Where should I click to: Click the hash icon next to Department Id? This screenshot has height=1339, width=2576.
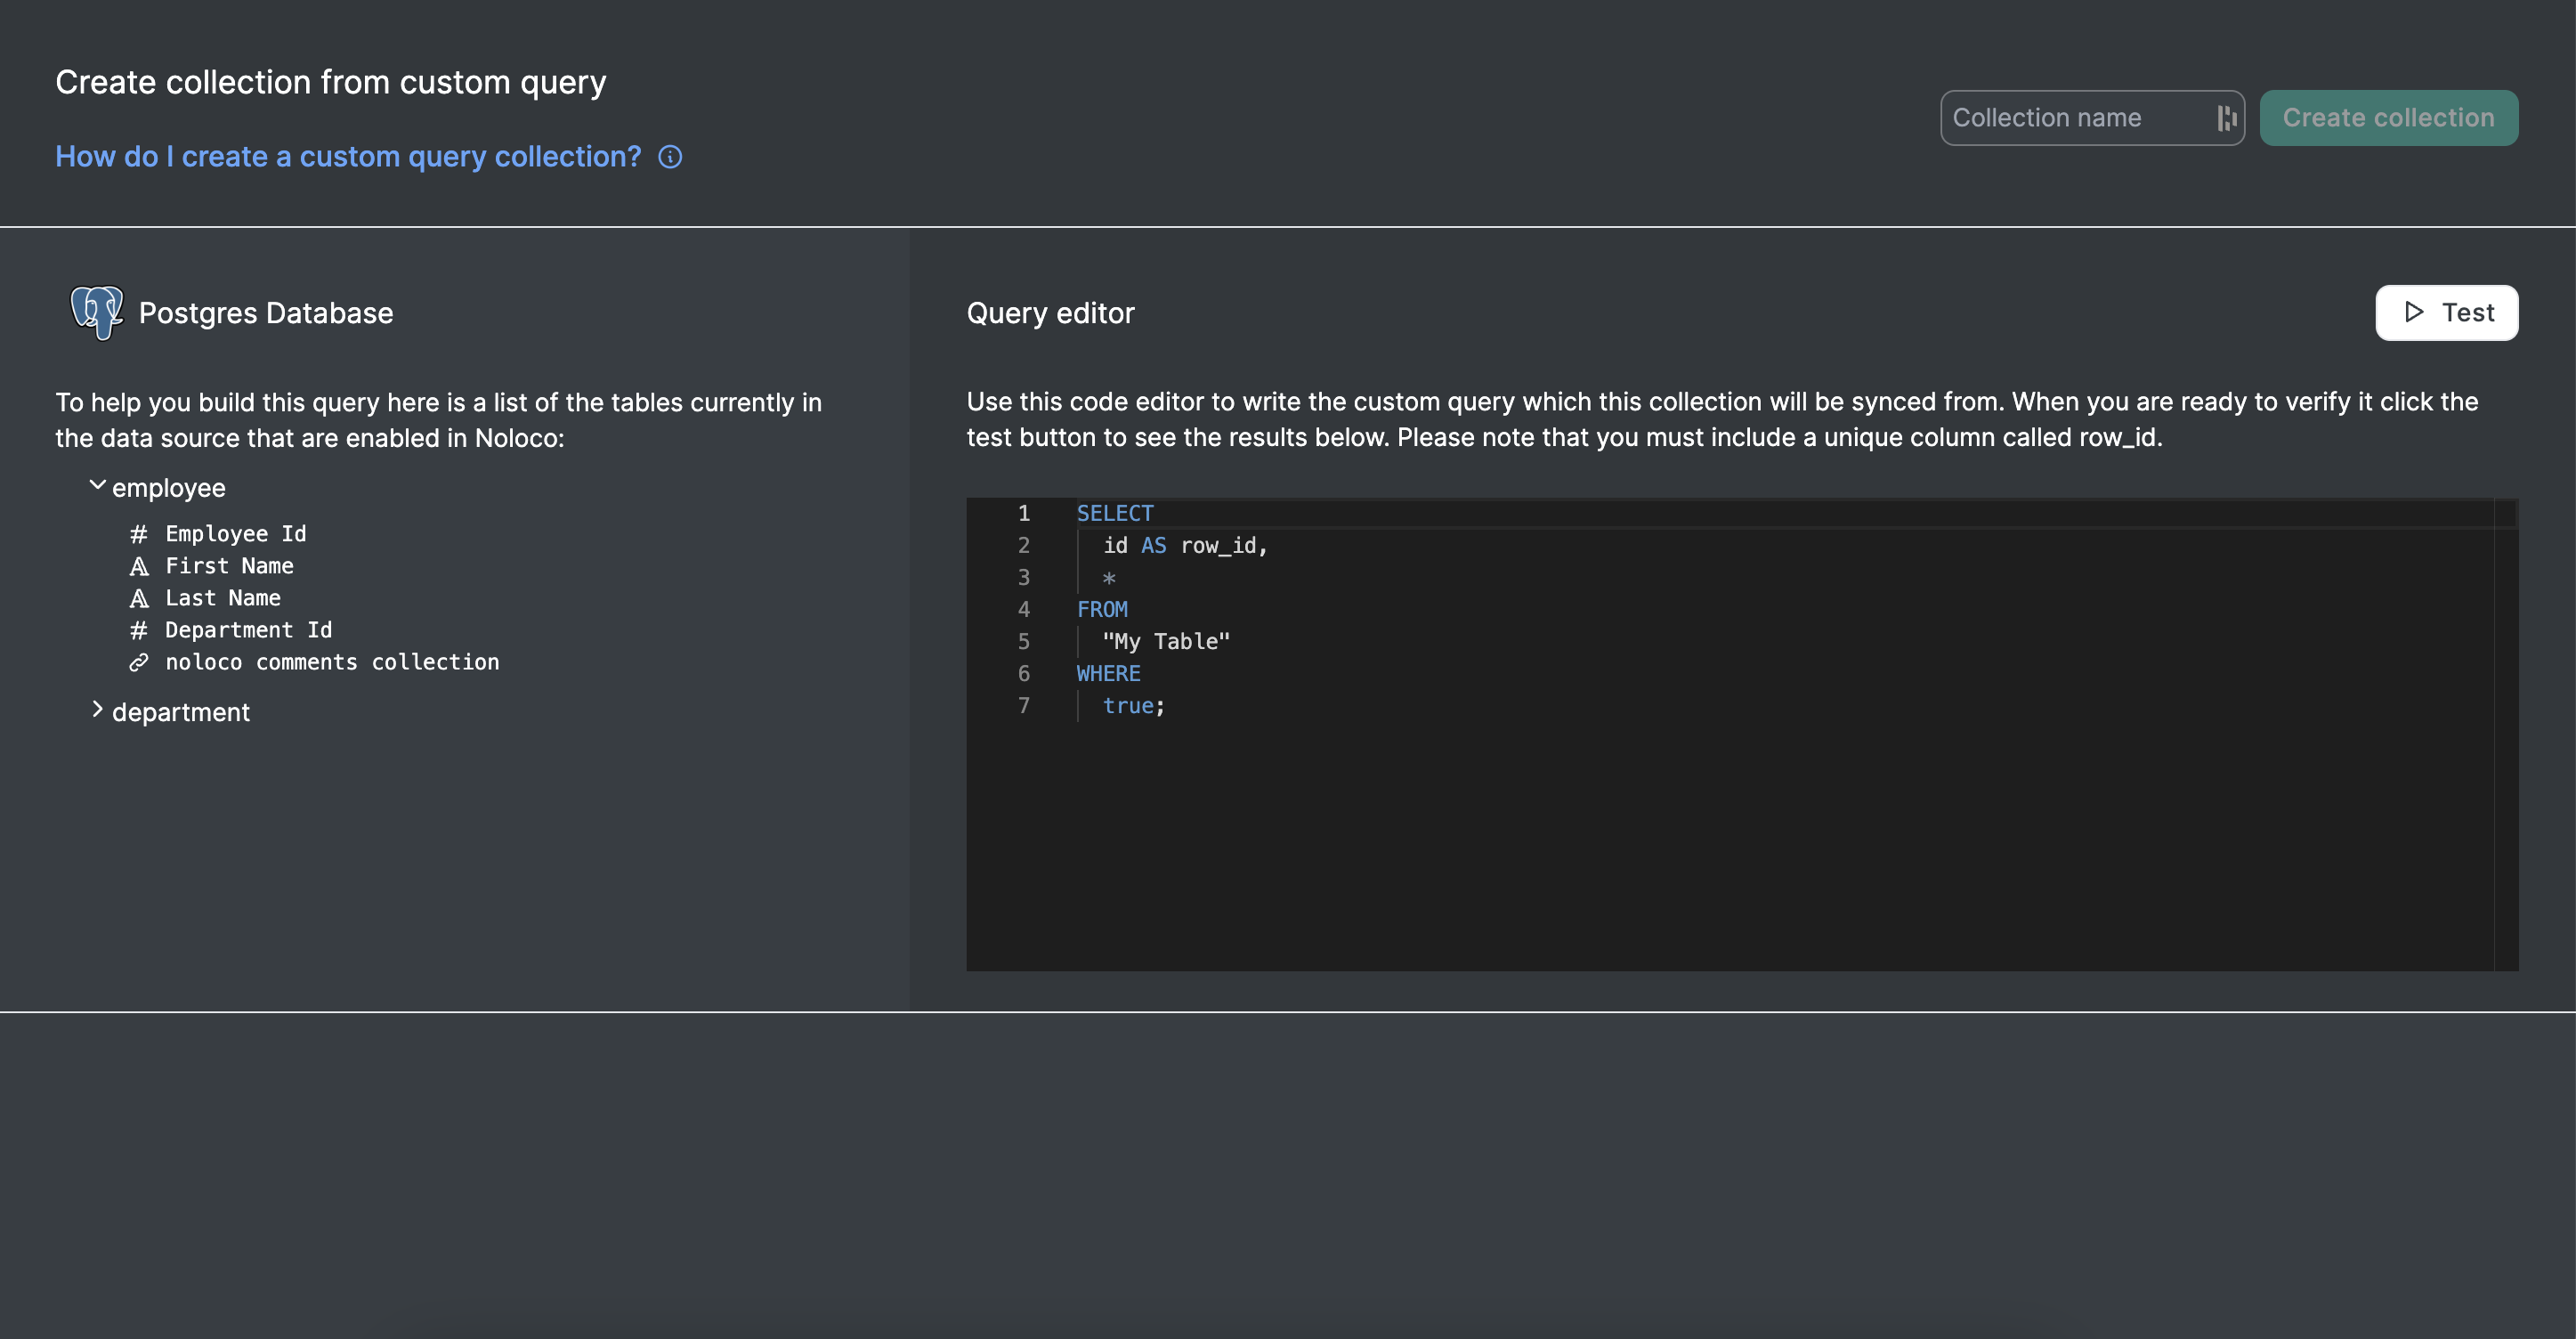coord(139,631)
